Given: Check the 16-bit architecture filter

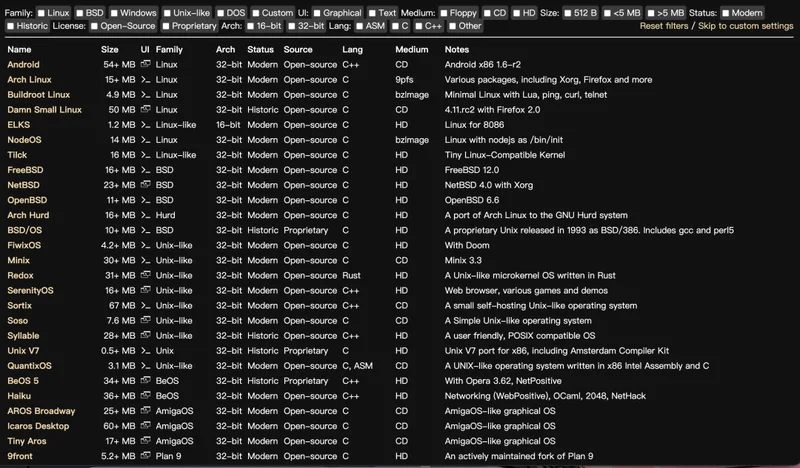Looking at the screenshot, I should [x=248, y=26].
